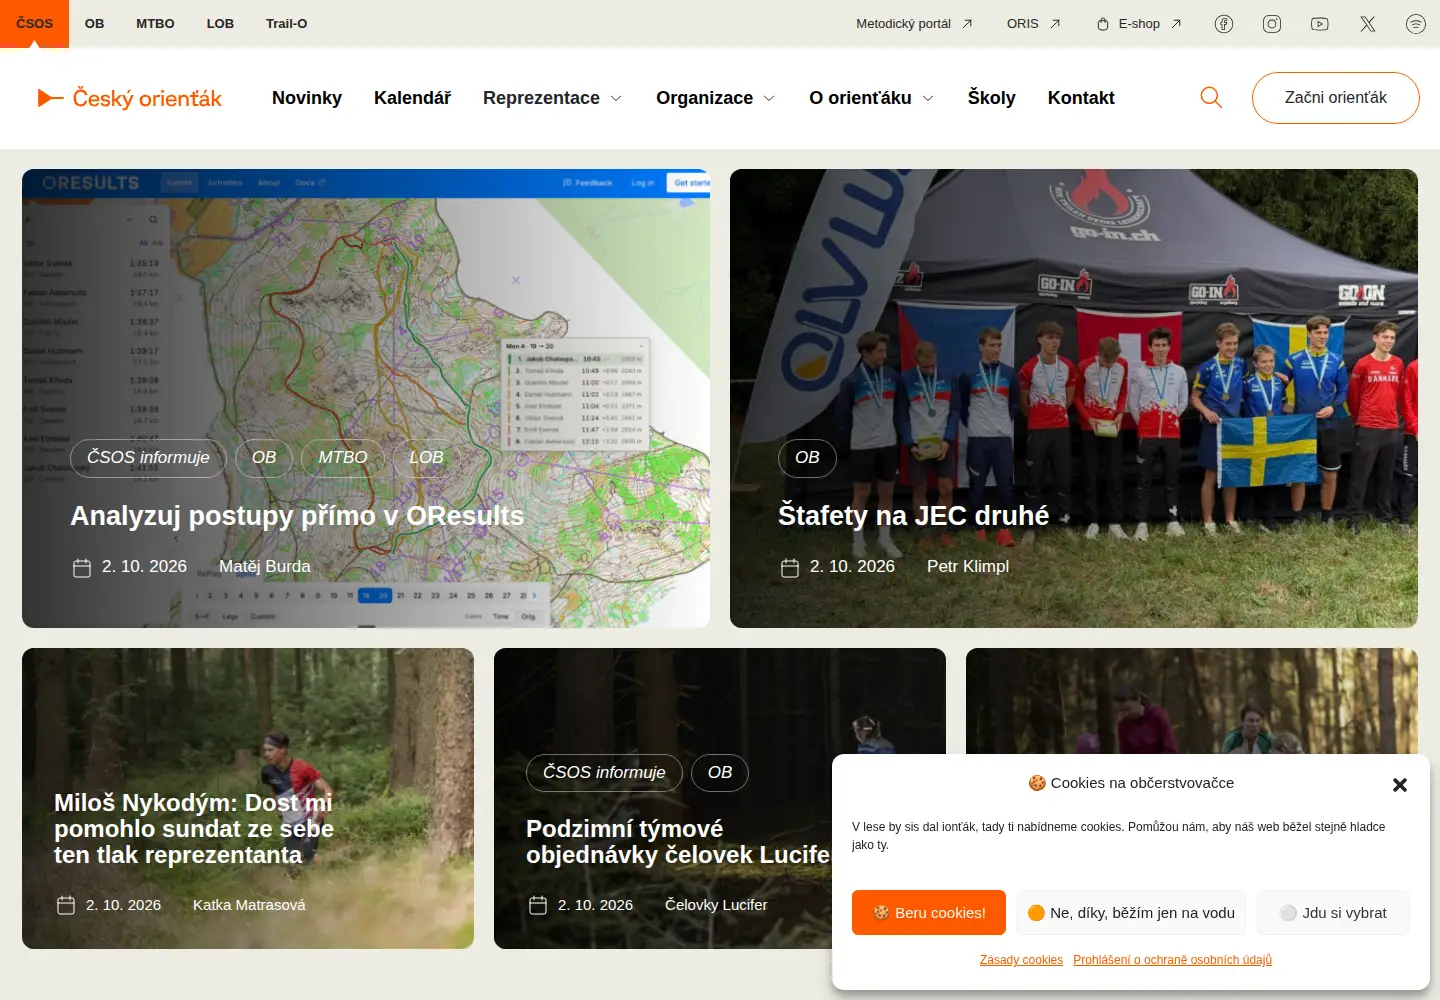Select ČSOS informuje tag on Podzimní article
The width and height of the screenshot is (1440, 1000).
coord(604,773)
